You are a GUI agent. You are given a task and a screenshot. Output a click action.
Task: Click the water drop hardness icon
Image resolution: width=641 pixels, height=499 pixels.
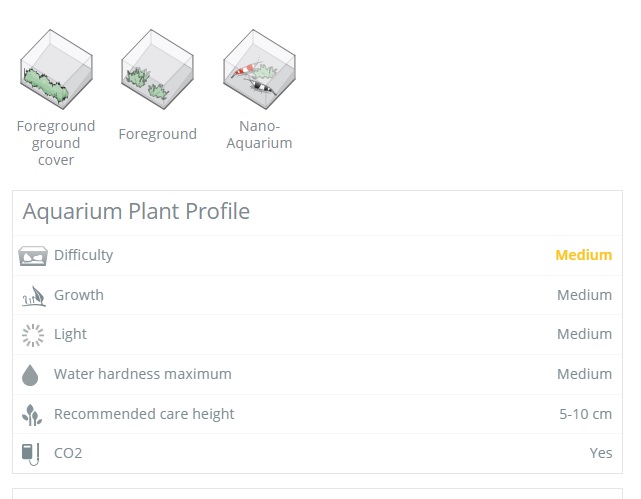(x=32, y=375)
